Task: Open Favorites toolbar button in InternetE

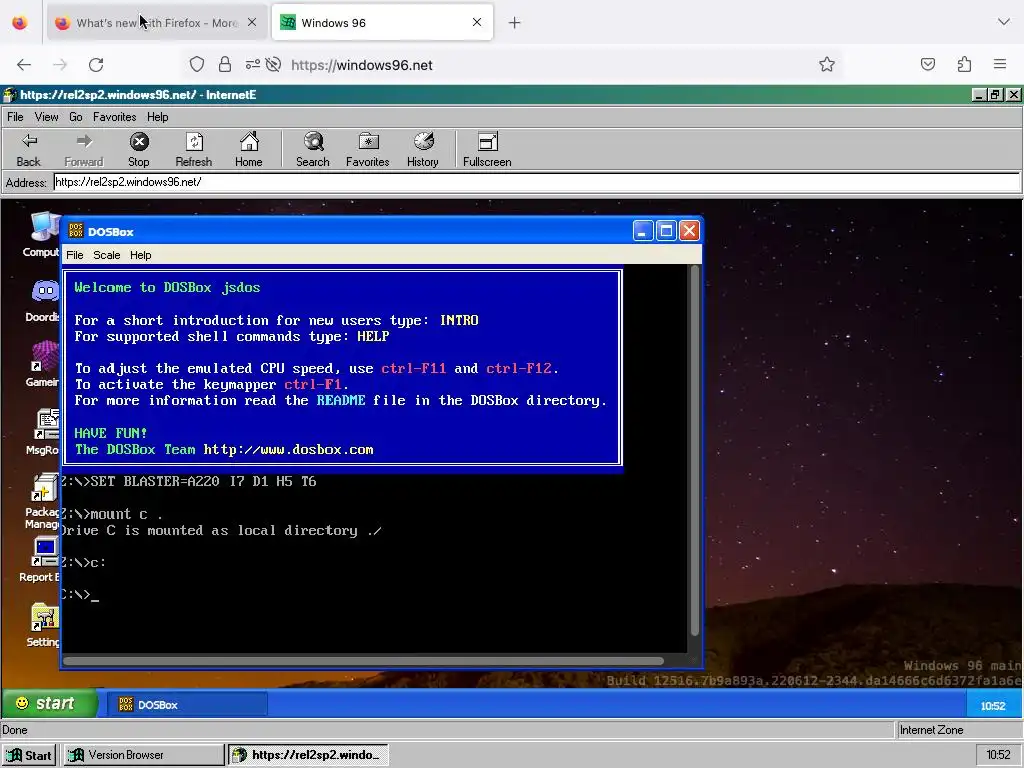Action: [x=368, y=150]
